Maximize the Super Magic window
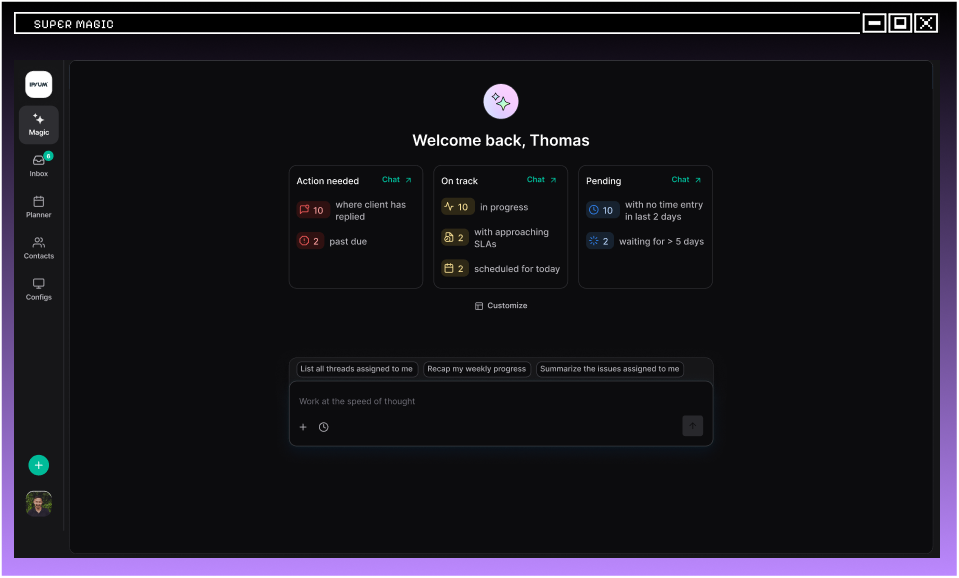 point(900,23)
